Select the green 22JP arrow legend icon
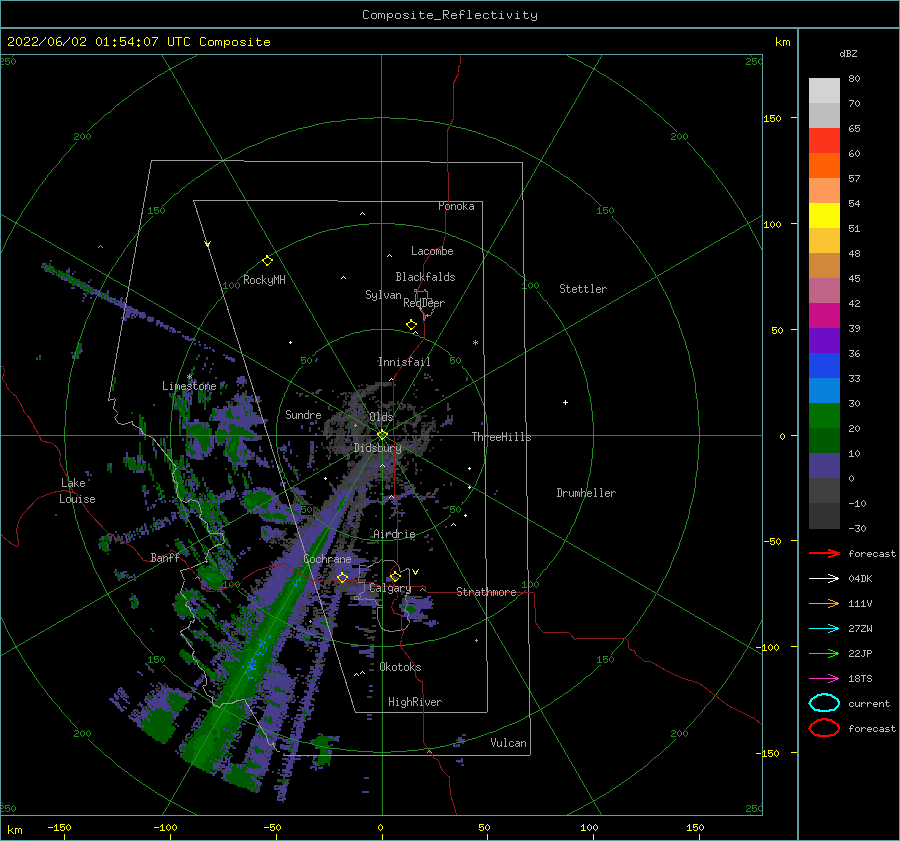Screen dimensions: 900x841 (824, 653)
